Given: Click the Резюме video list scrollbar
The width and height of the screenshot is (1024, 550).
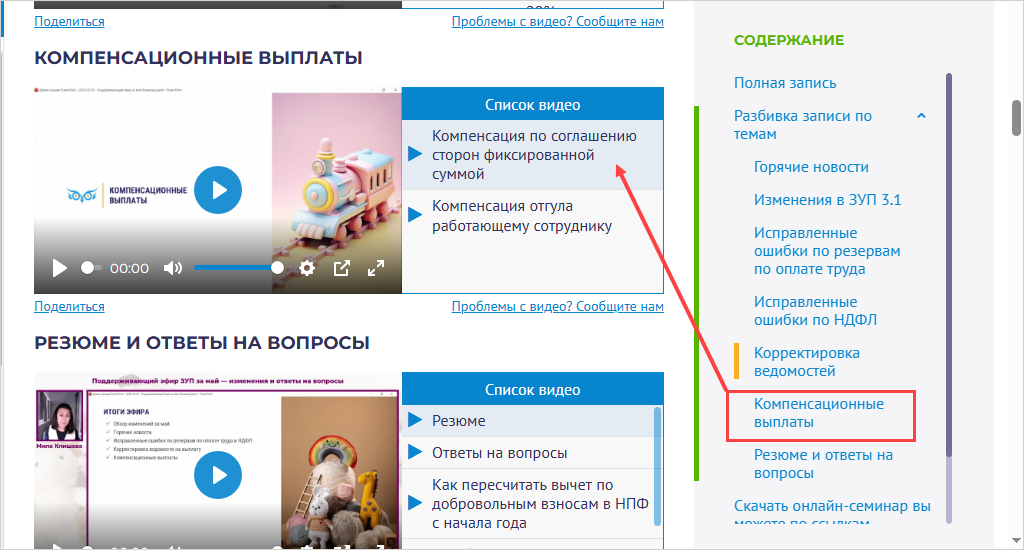Looking at the screenshot, I should click(x=658, y=466).
